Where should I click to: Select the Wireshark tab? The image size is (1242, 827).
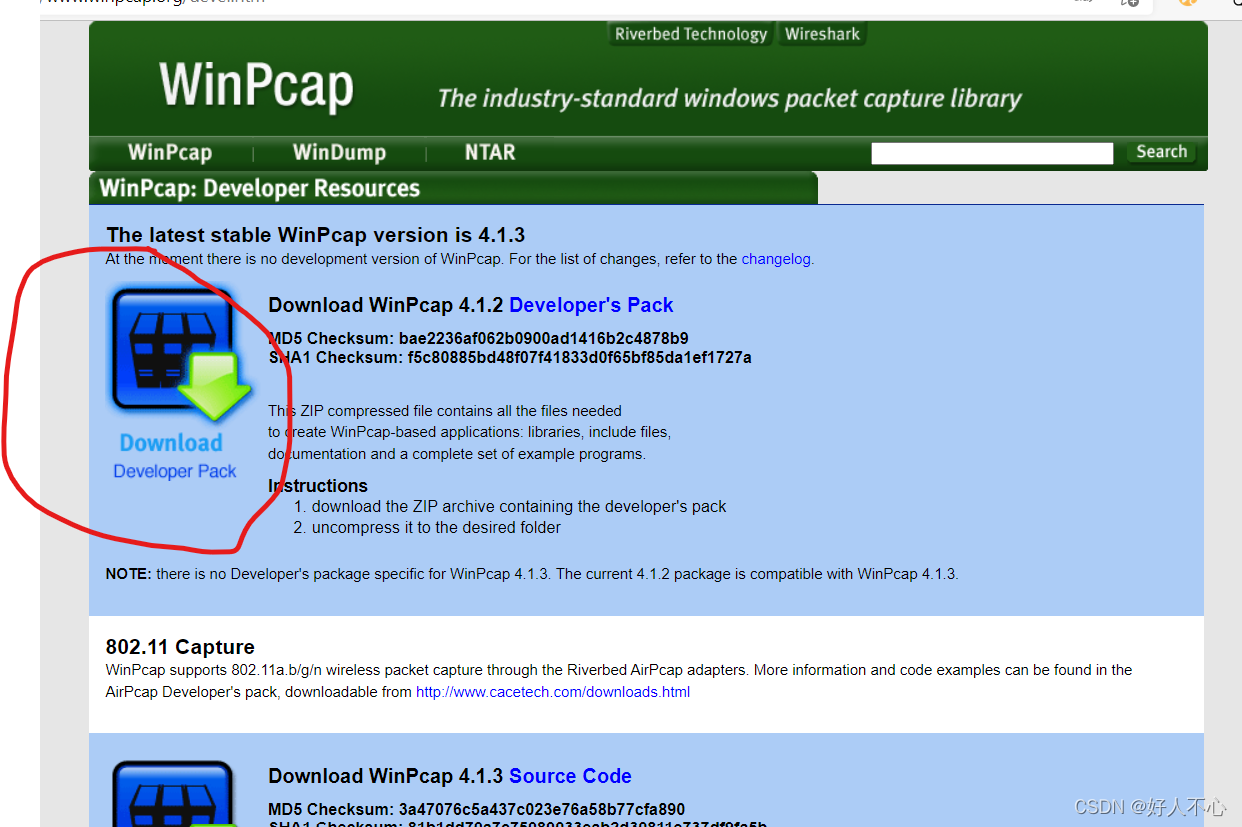point(821,33)
